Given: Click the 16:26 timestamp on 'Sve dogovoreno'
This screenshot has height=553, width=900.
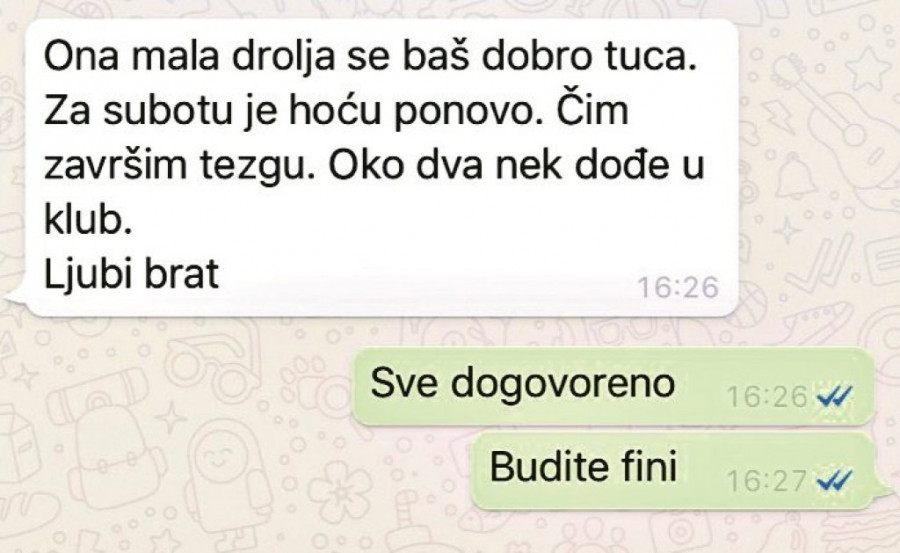Looking at the screenshot, I should (x=767, y=396).
